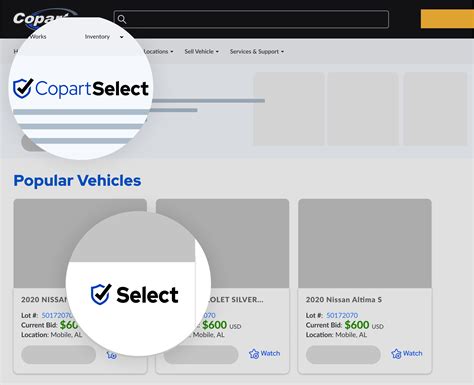Click Watch star icon on Chevrolet Silverado card
Image resolution: width=474 pixels, height=385 pixels.
click(254, 354)
